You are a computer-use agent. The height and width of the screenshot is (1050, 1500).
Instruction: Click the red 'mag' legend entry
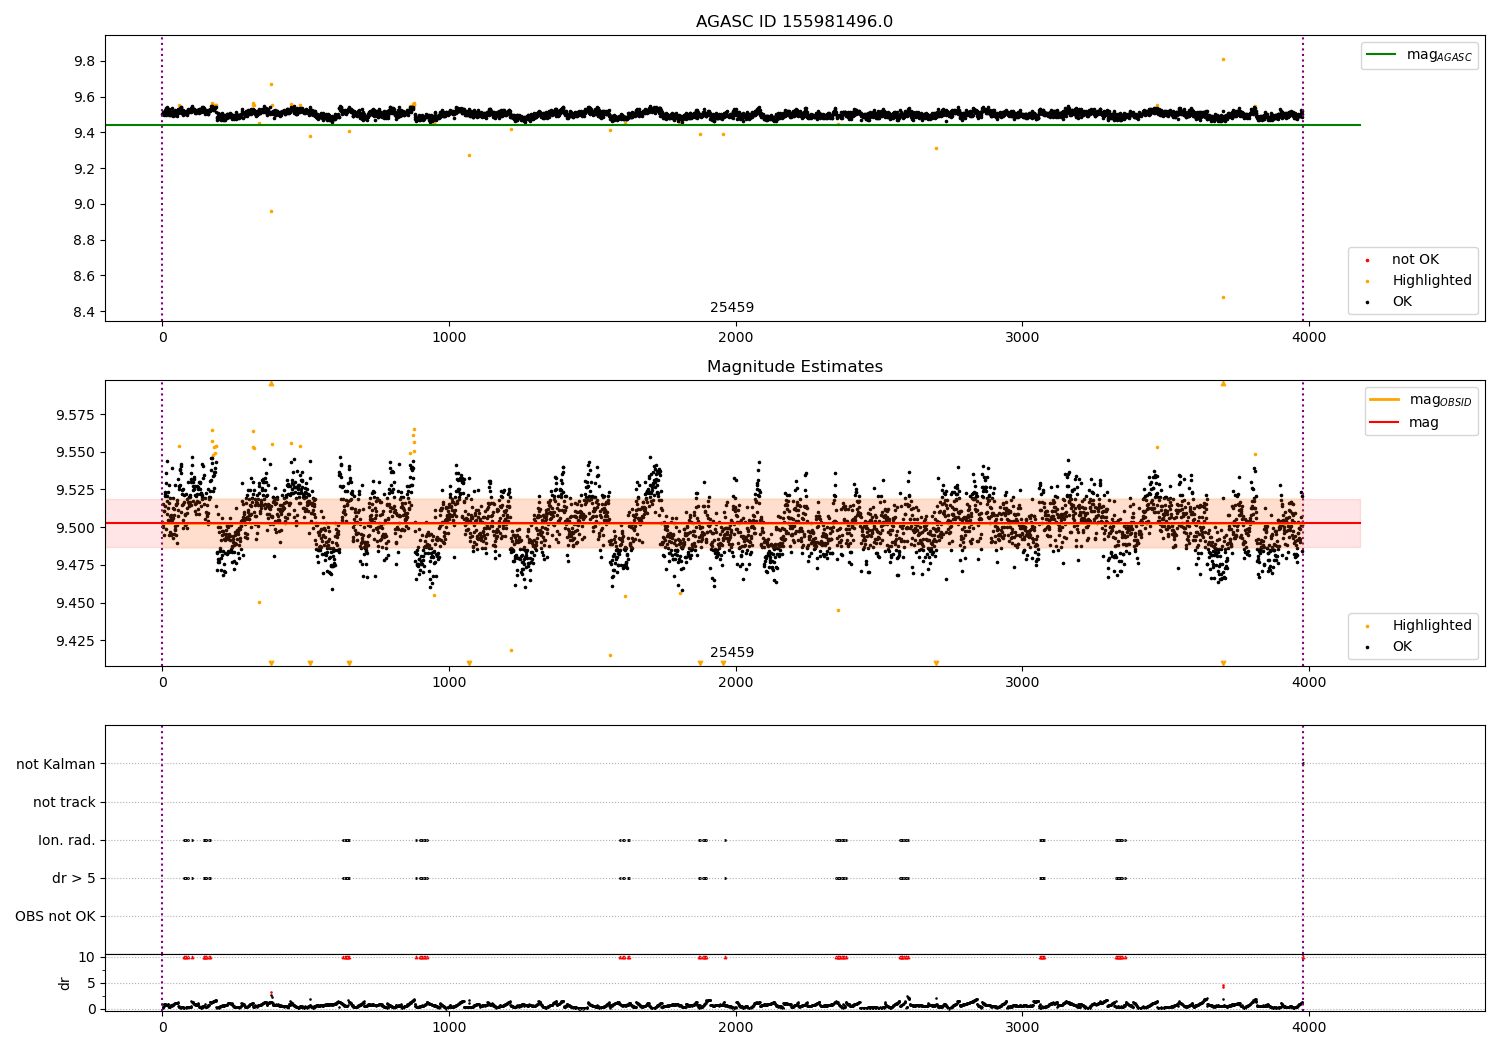(x=1404, y=423)
